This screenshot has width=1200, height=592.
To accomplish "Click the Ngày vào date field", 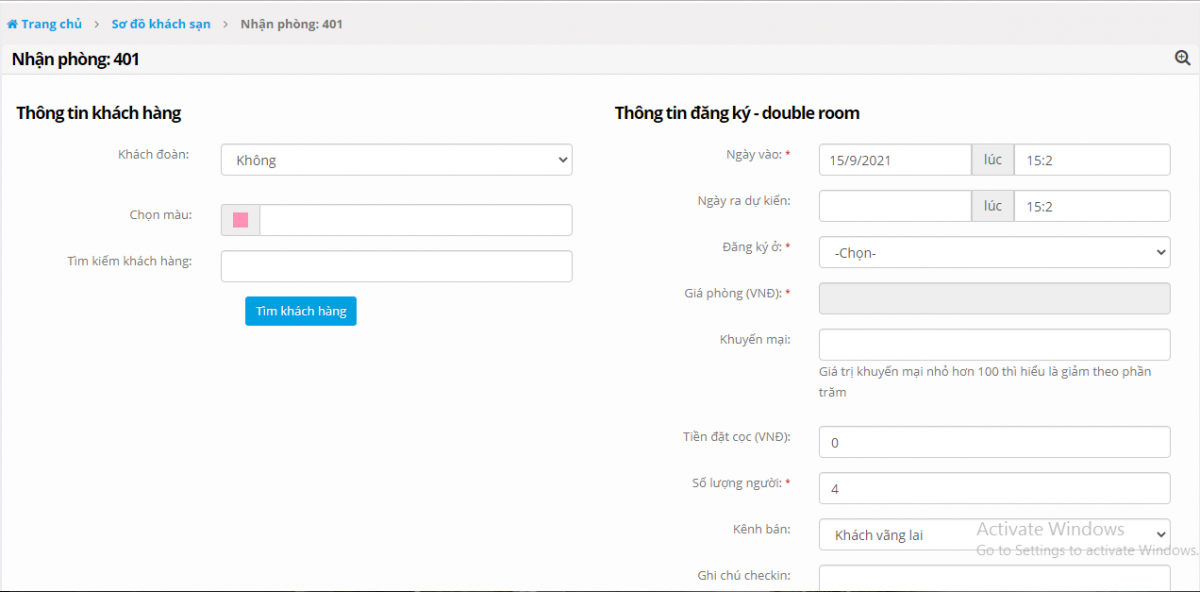I will coord(894,160).
